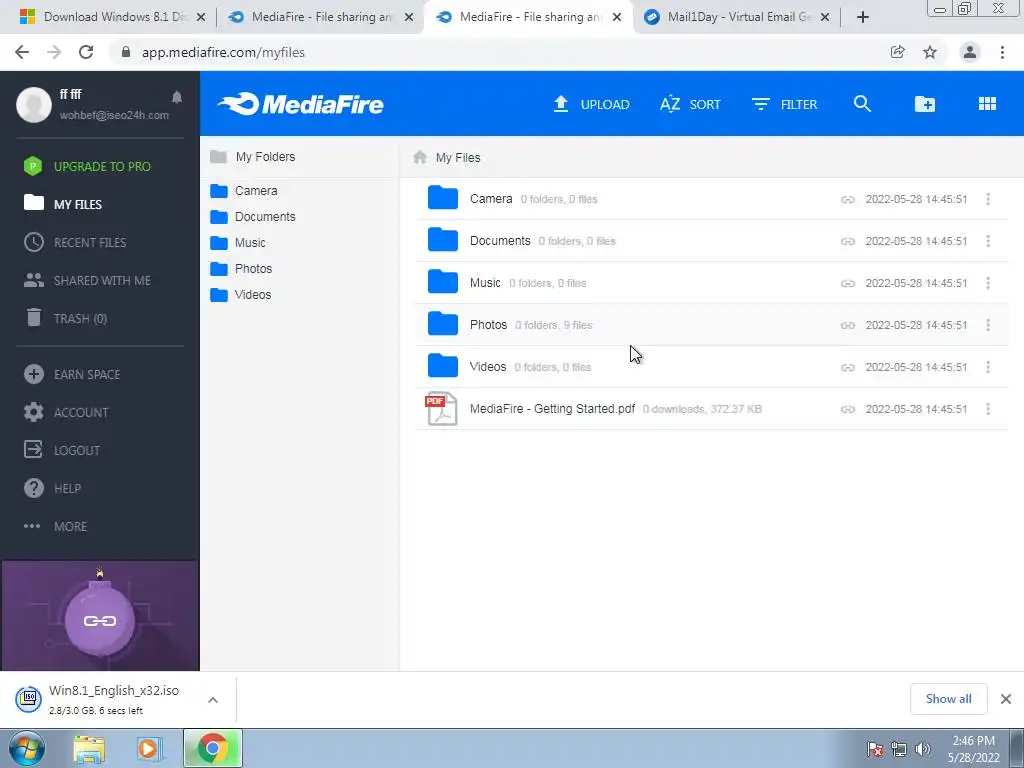This screenshot has width=1024, height=768.
Task: Open the Camera folder row
Action: (x=711, y=199)
